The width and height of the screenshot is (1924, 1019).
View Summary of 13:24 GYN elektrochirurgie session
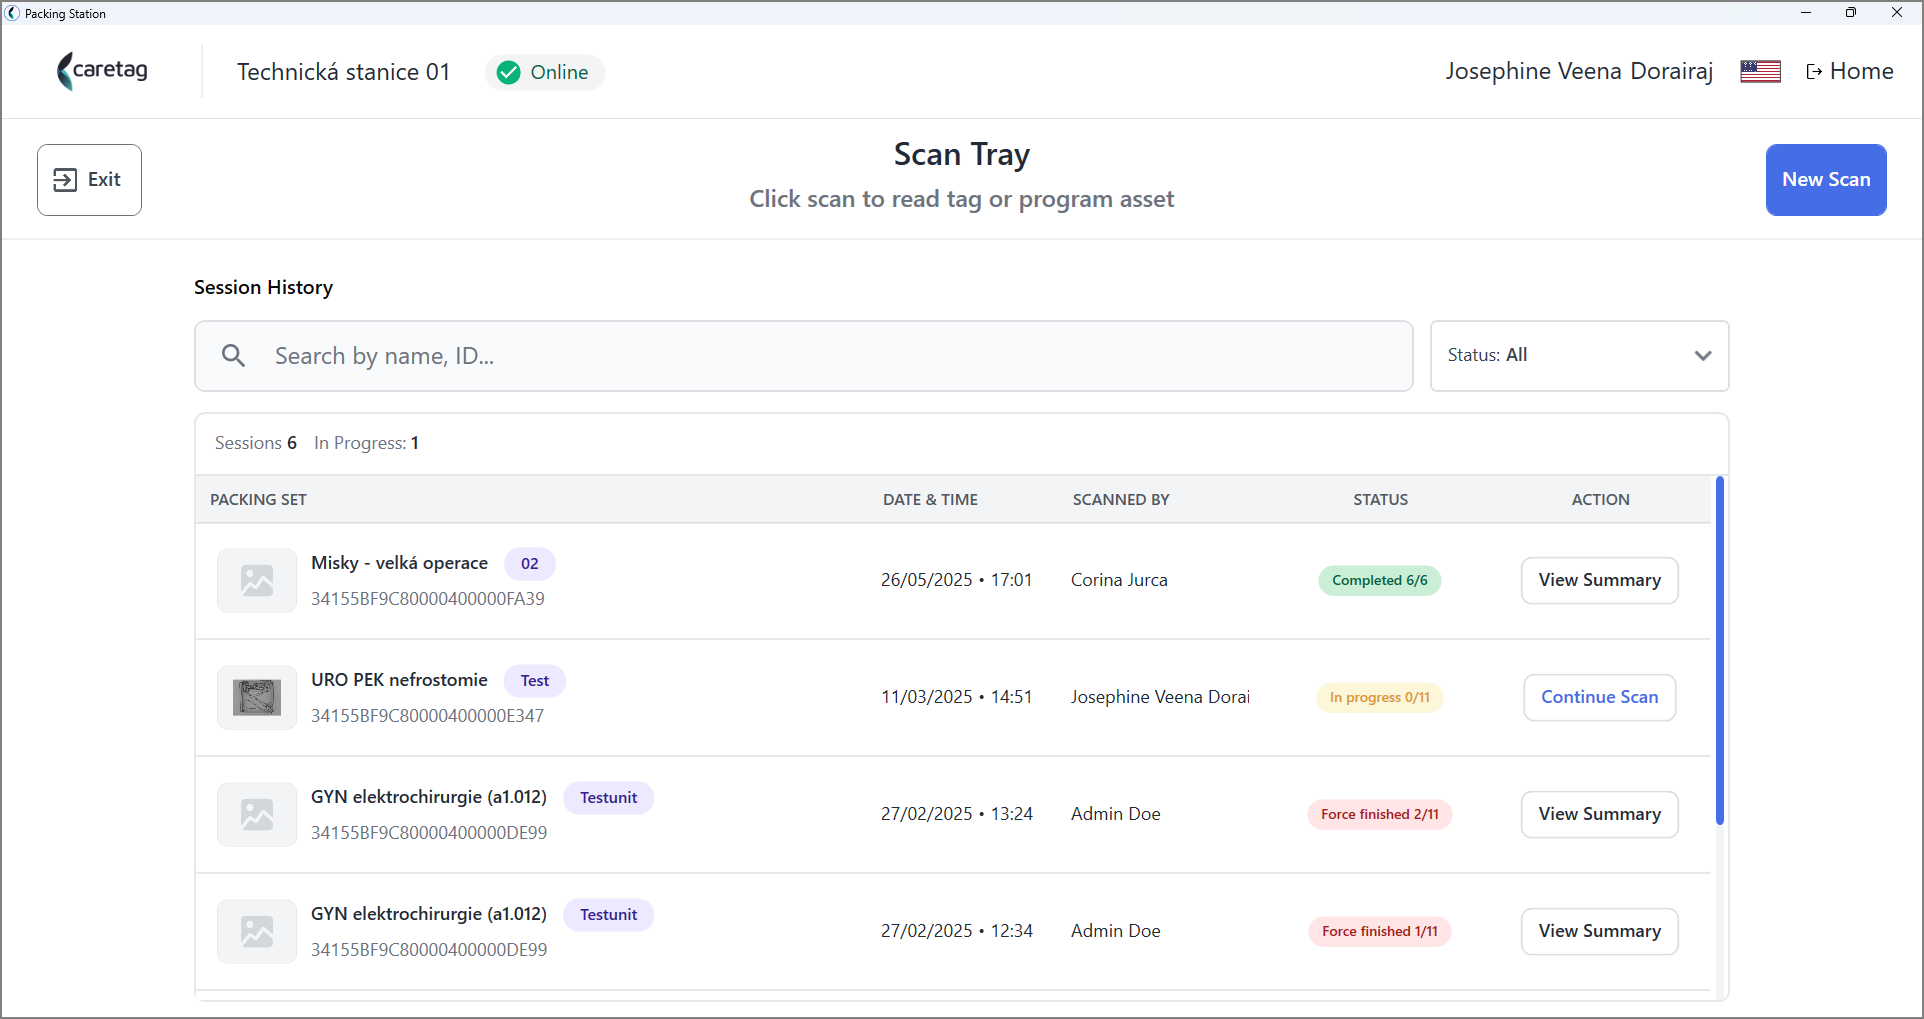(x=1599, y=815)
